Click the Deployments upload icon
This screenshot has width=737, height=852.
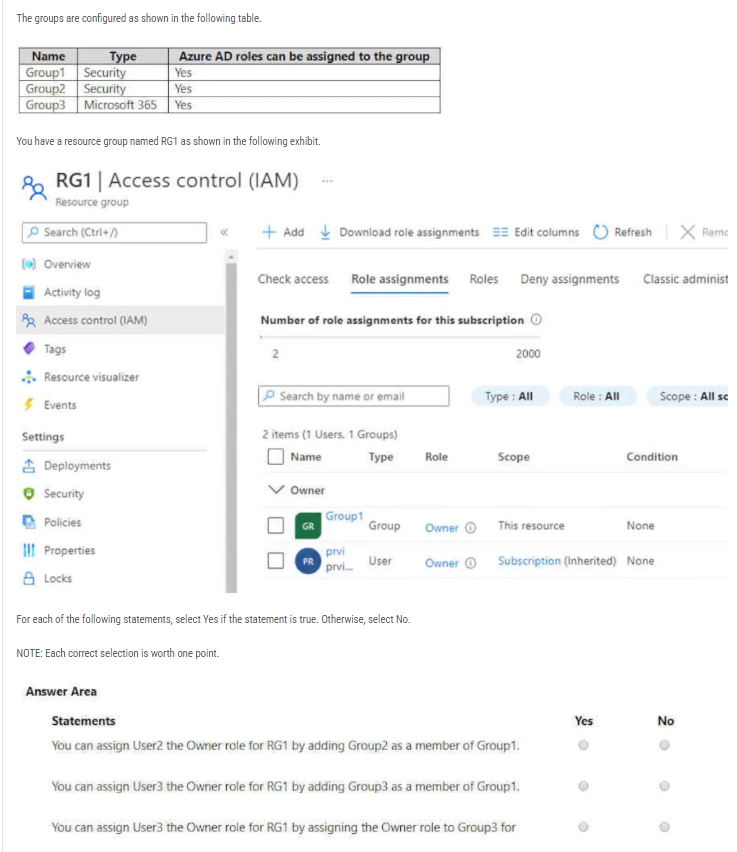pyautogui.click(x=29, y=466)
